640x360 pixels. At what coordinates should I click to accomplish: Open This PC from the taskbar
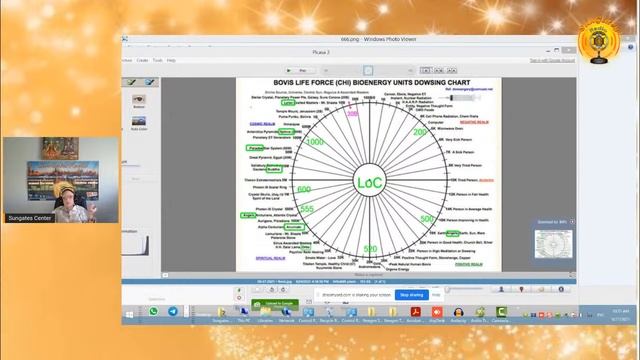(244, 313)
